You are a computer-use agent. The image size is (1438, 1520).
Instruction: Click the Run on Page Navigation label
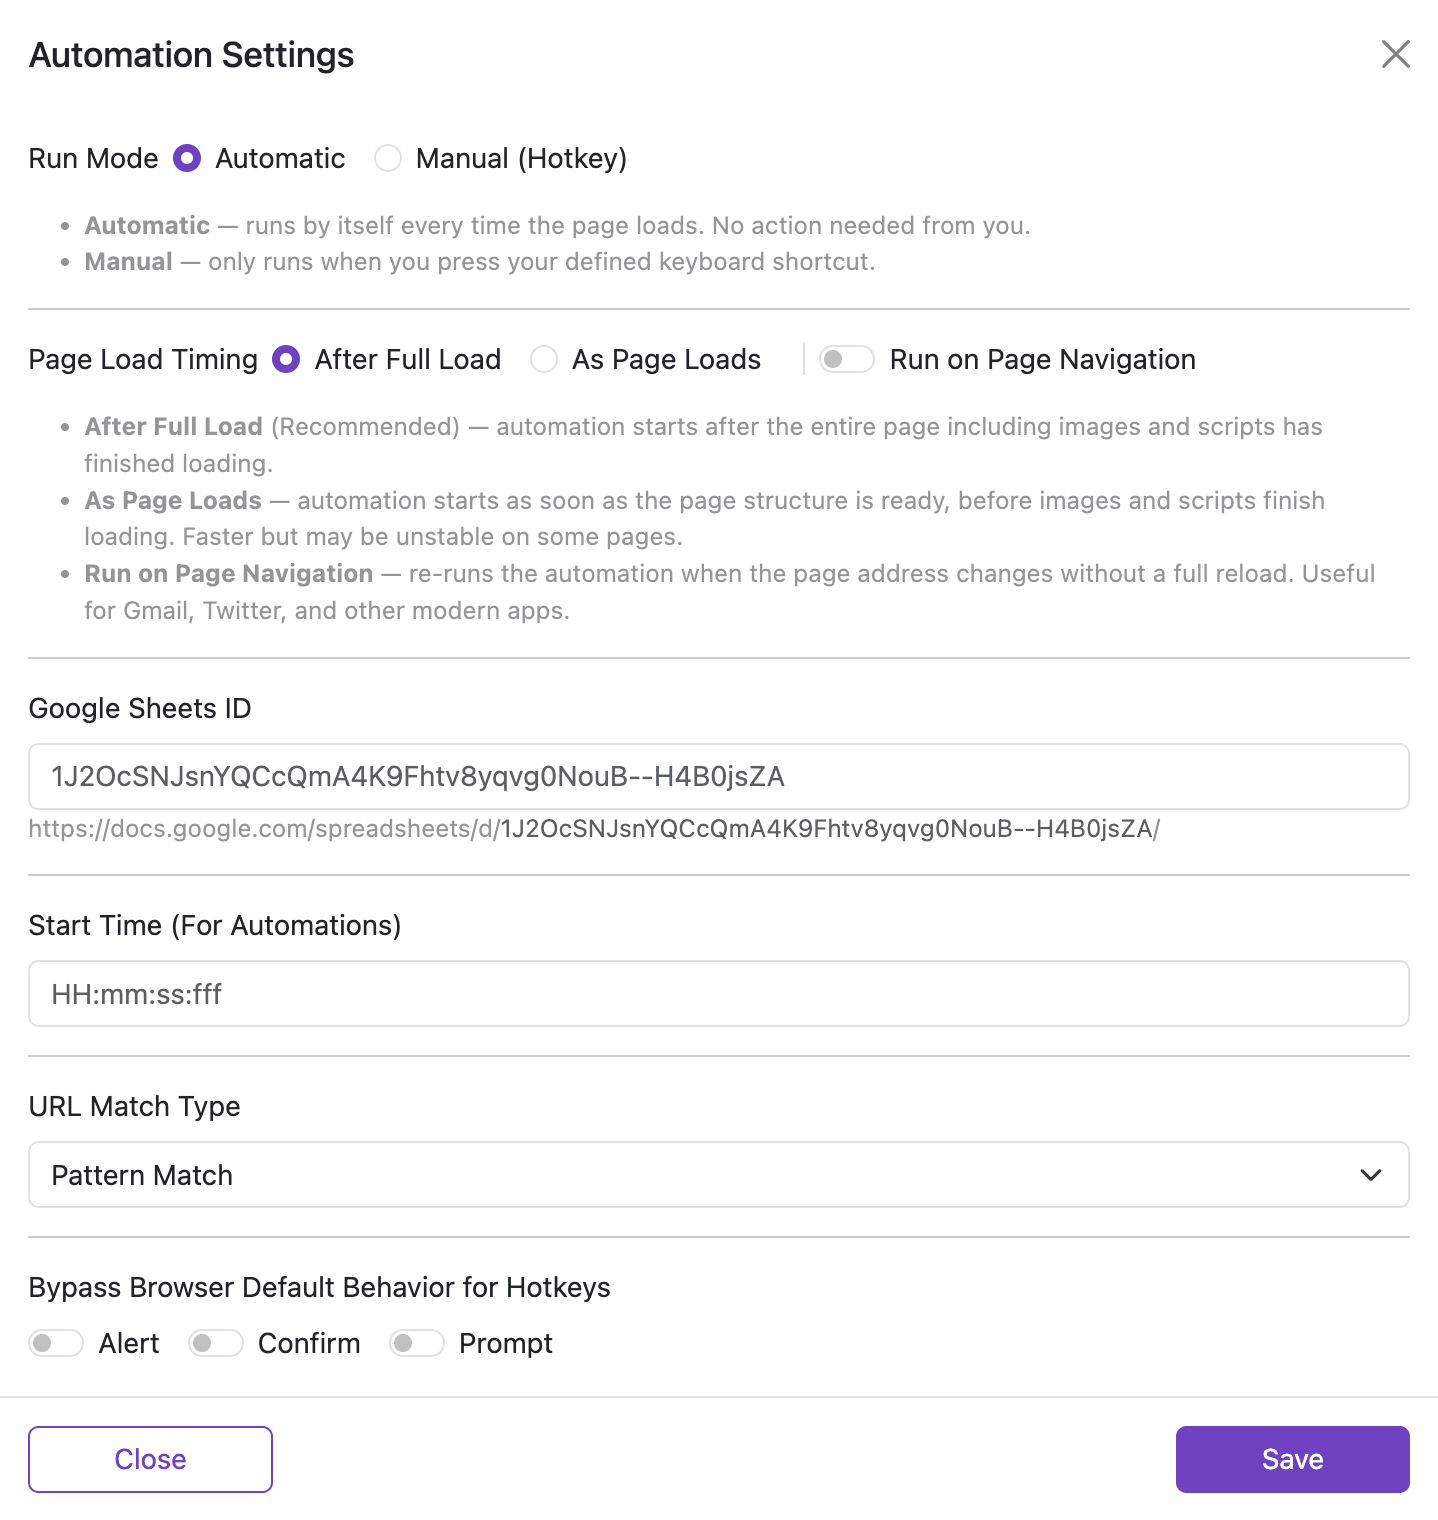[x=1042, y=359]
